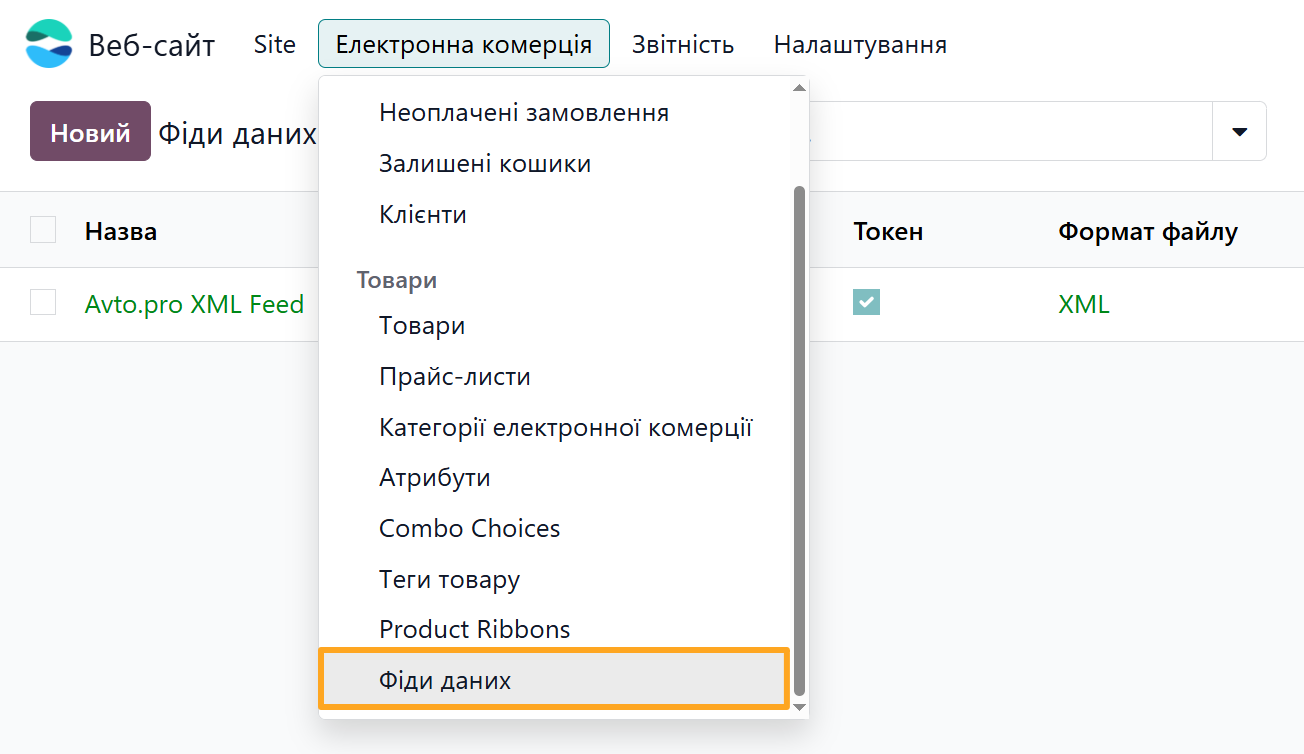The image size is (1304, 754).
Task: Click the Новий button
Action: click(90, 131)
